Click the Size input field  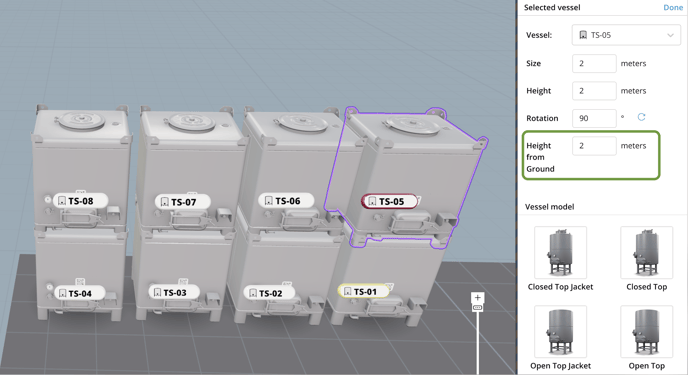click(x=594, y=64)
